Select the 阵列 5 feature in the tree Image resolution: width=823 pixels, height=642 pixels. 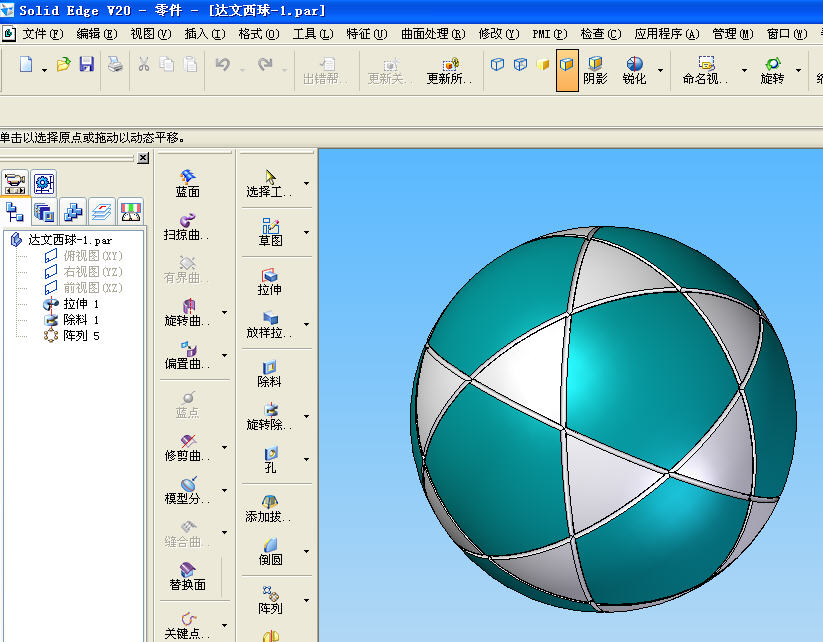tap(71, 335)
